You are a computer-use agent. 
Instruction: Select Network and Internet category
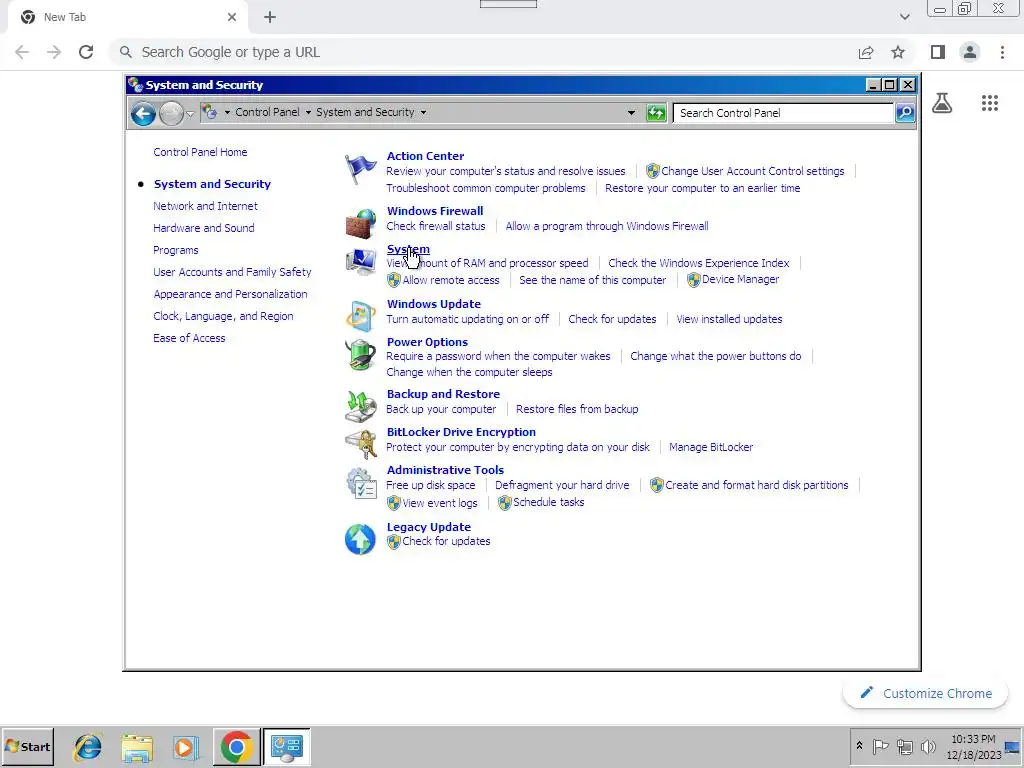point(205,206)
